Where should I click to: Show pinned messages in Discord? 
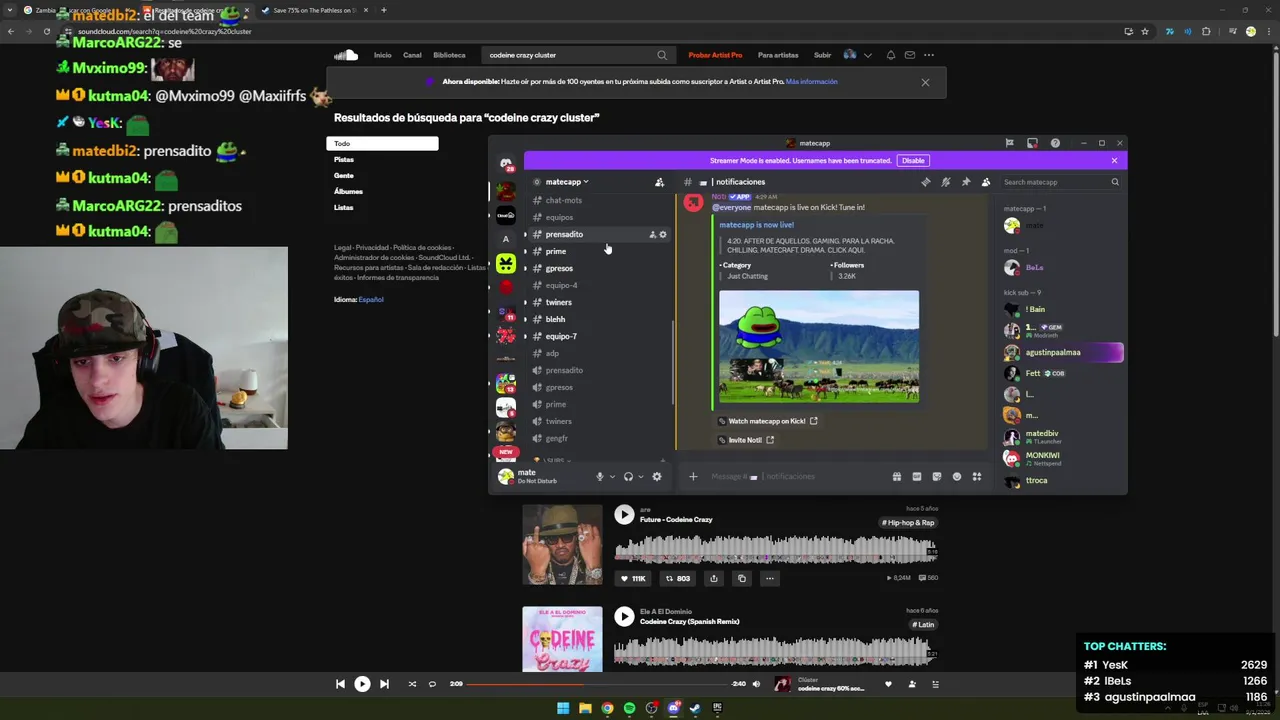[x=965, y=182]
